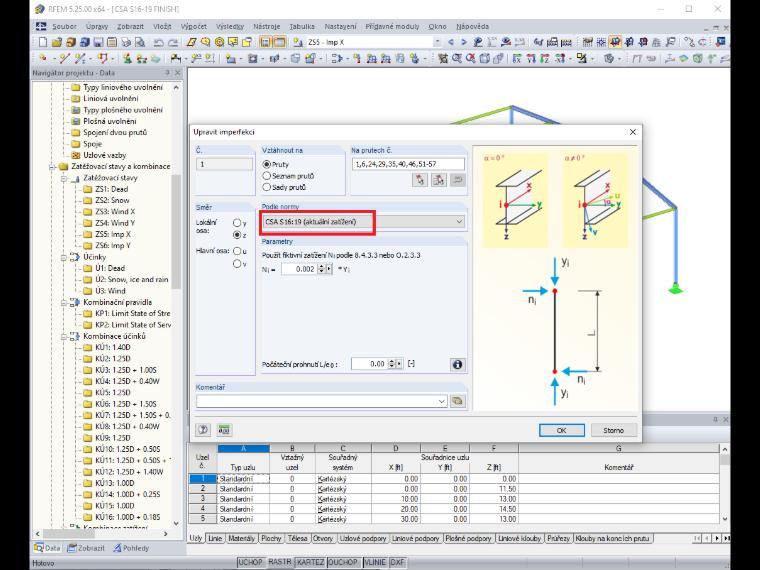Open the Podle normy CSA S16:19 dropdown
Image resolution: width=760 pixels, height=570 pixels.
363,222
